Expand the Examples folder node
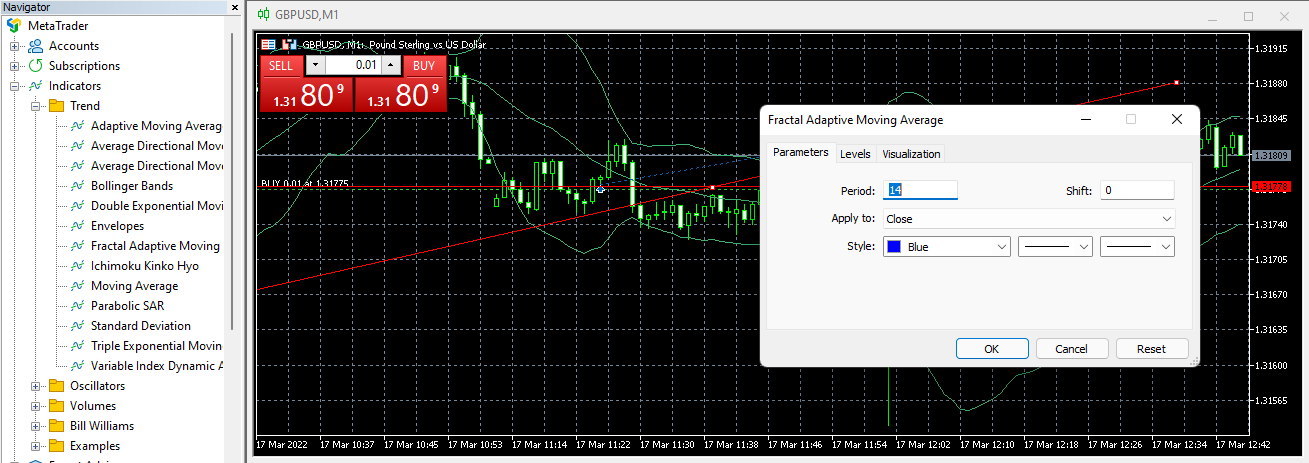 [35, 446]
